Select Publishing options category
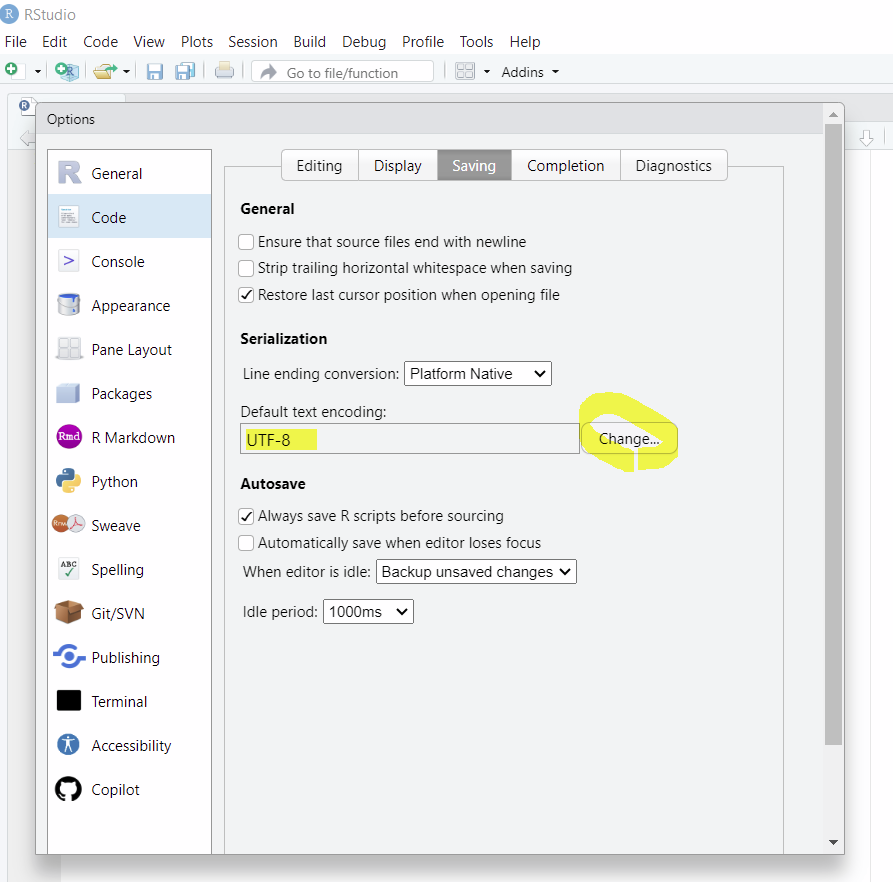893x882 pixels. click(x=130, y=657)
